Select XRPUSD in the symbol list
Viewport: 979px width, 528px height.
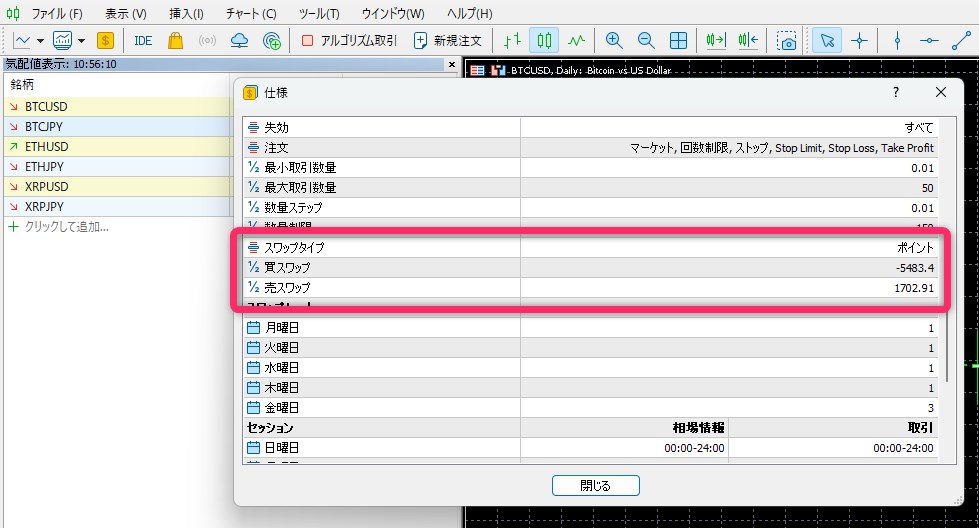pyautogui.click(x=117, y=187)
